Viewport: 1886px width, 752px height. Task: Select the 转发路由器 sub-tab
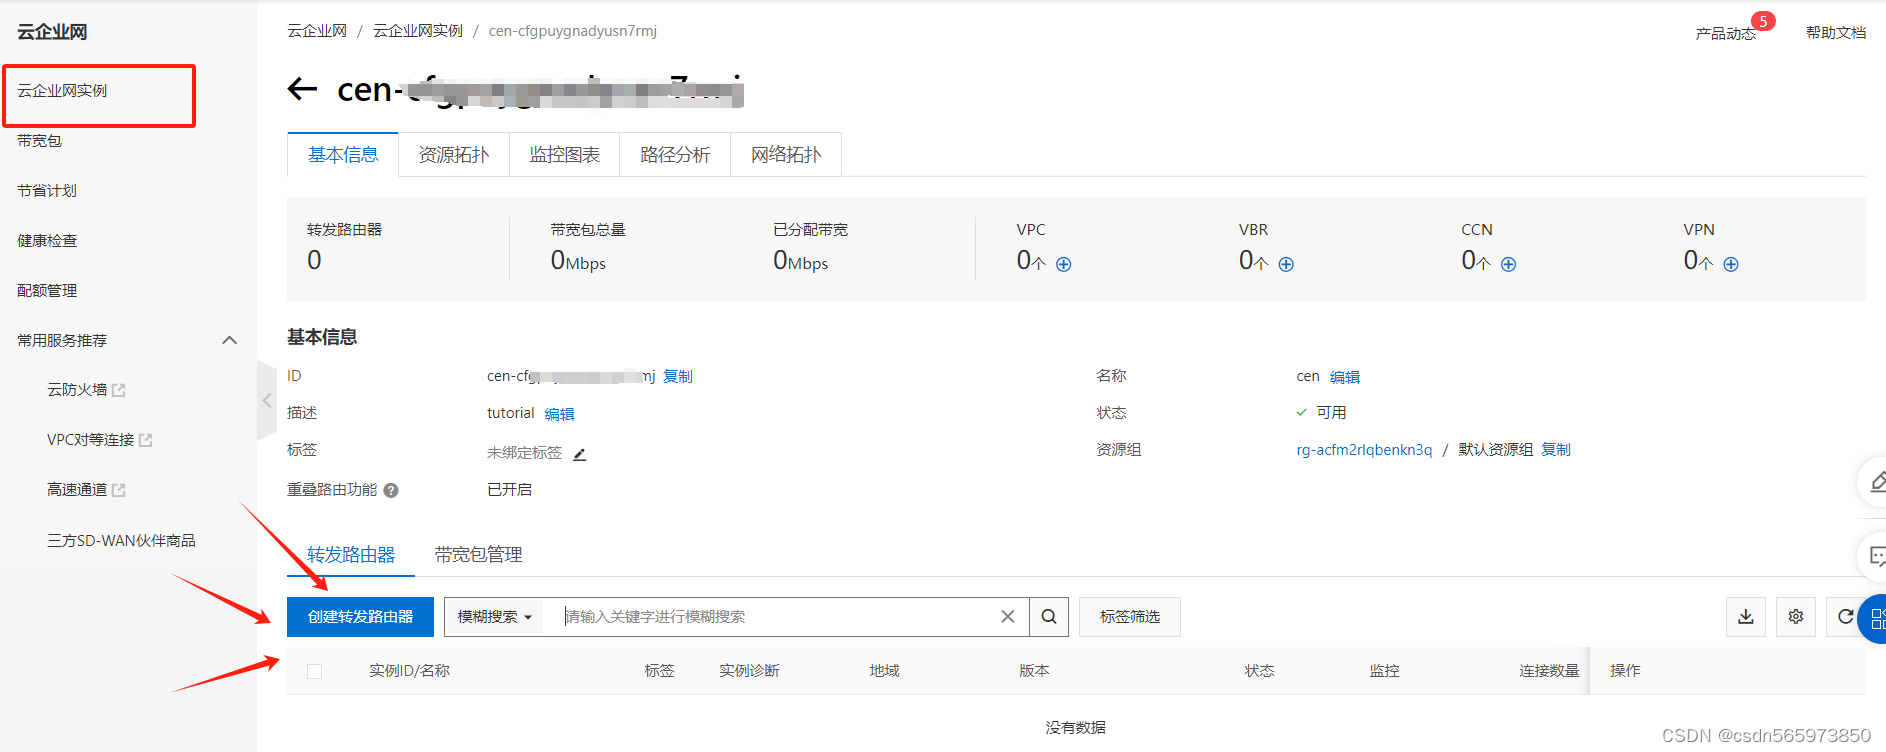point(351,555)
